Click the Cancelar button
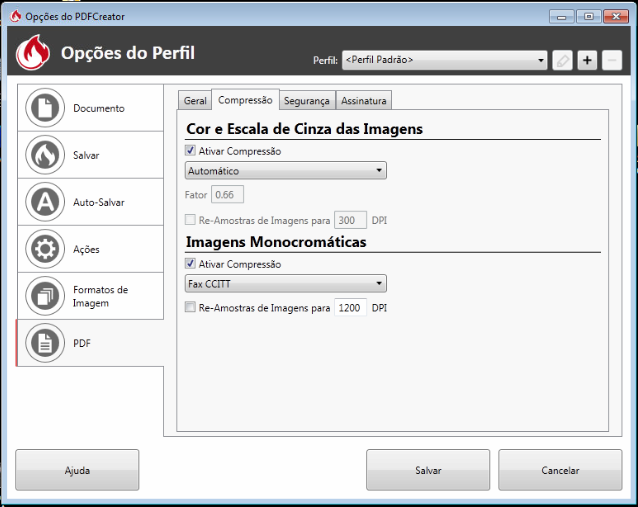This screenshot has height=507, width=638. click(560, 470)
